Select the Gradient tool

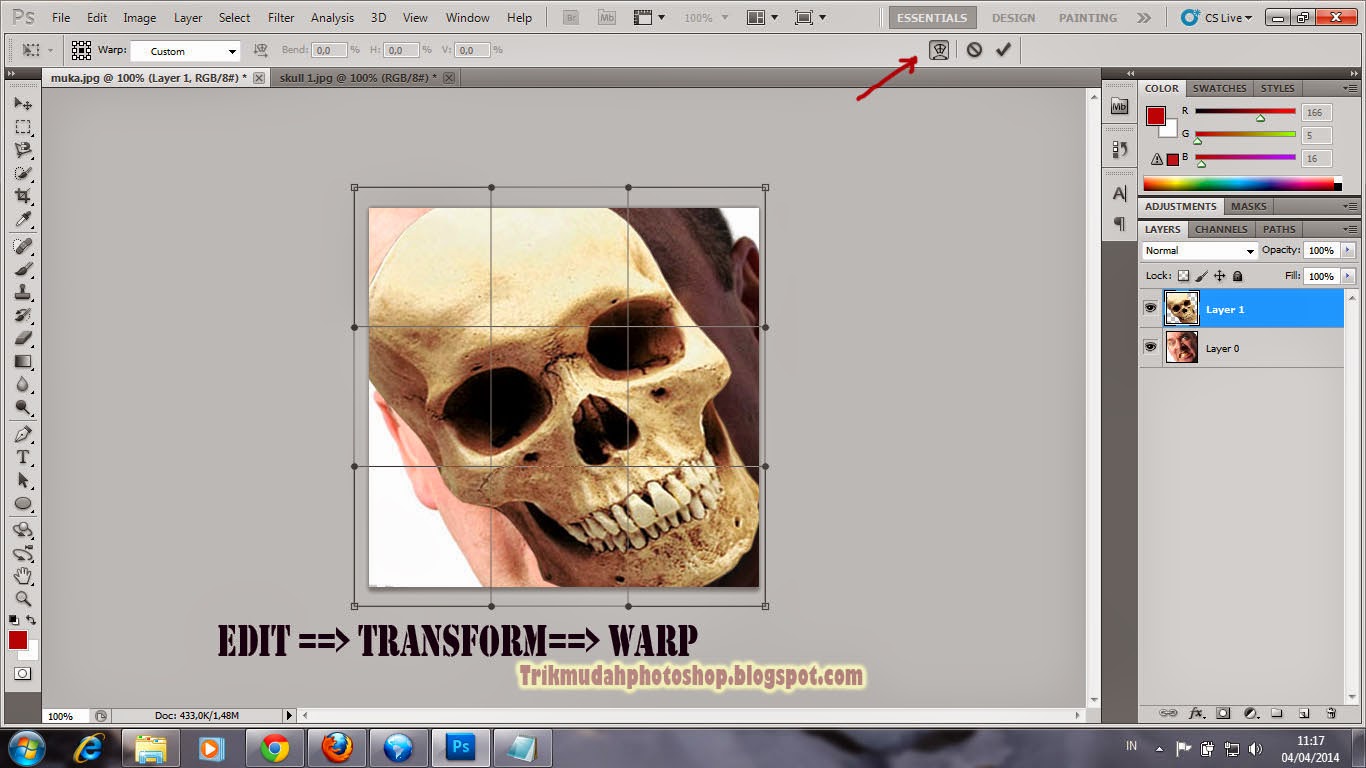coord(23,361)
